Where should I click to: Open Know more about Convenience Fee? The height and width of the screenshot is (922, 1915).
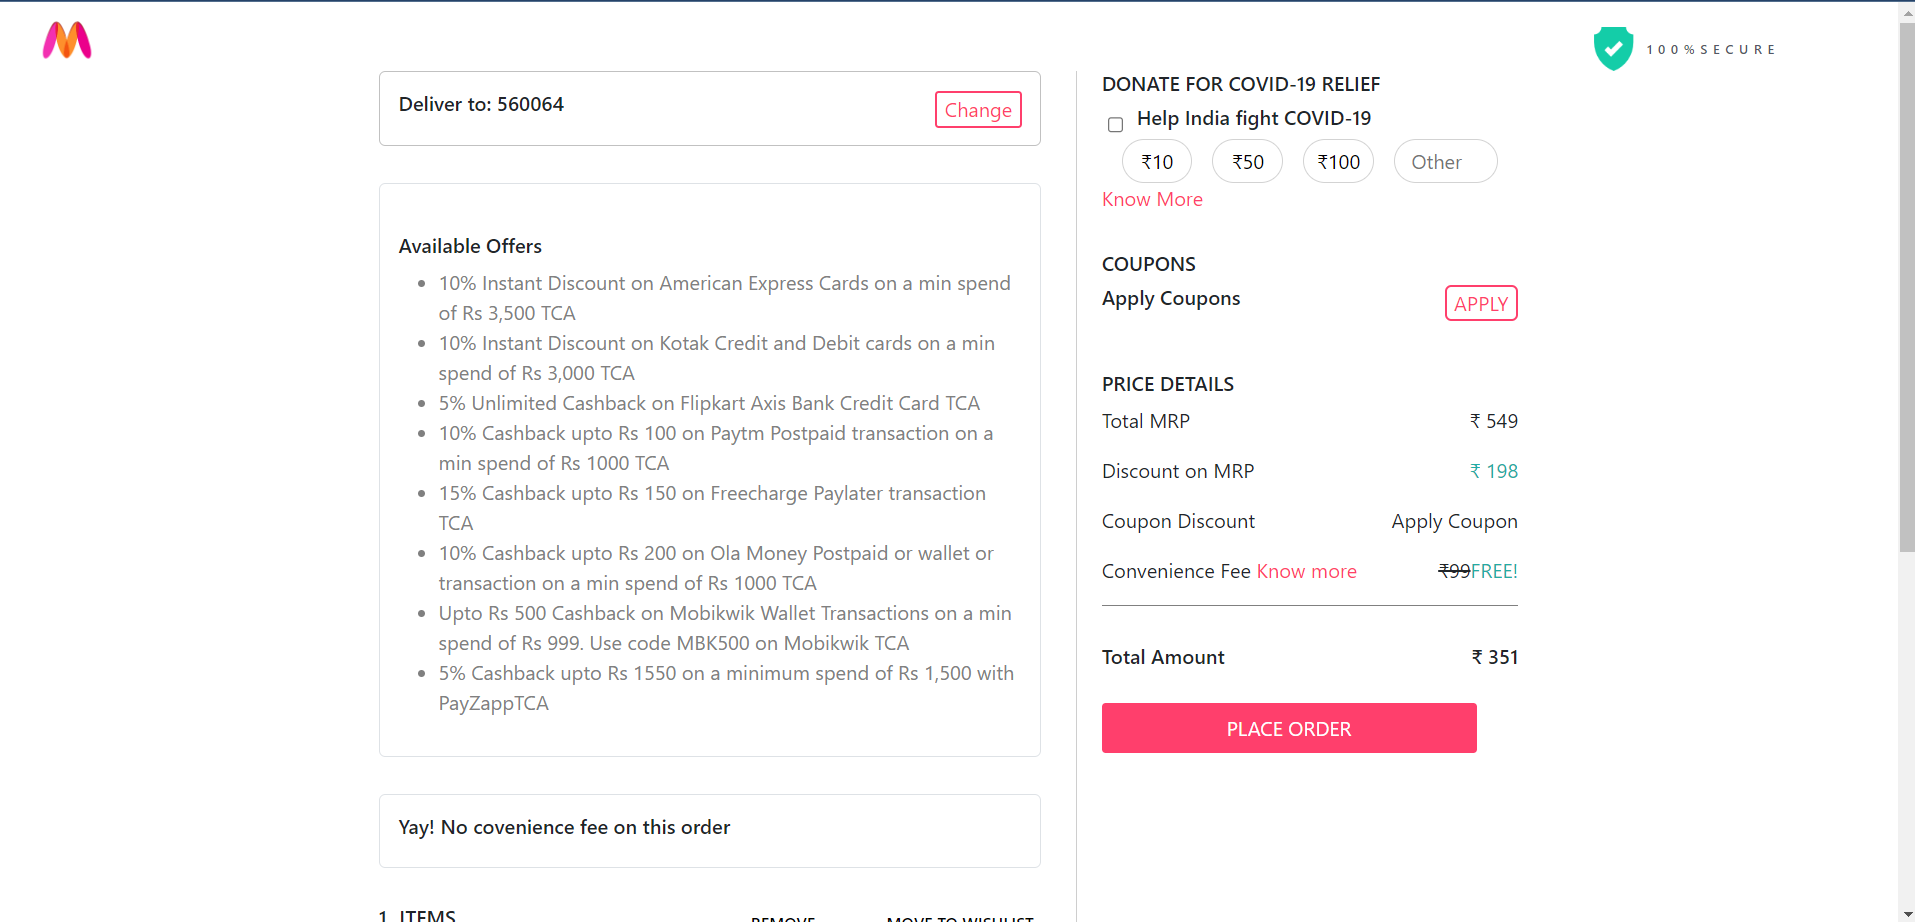click(1306, 571)
